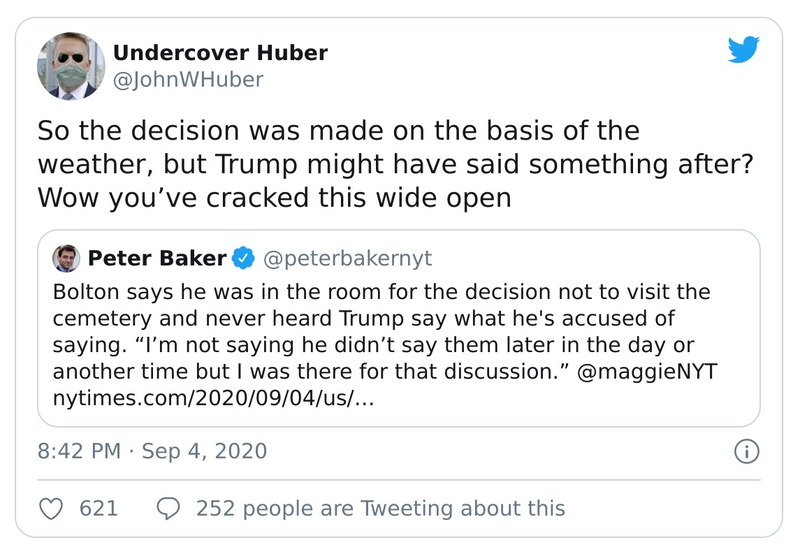Open the tweet info circle icon

[x=744, y=452]
